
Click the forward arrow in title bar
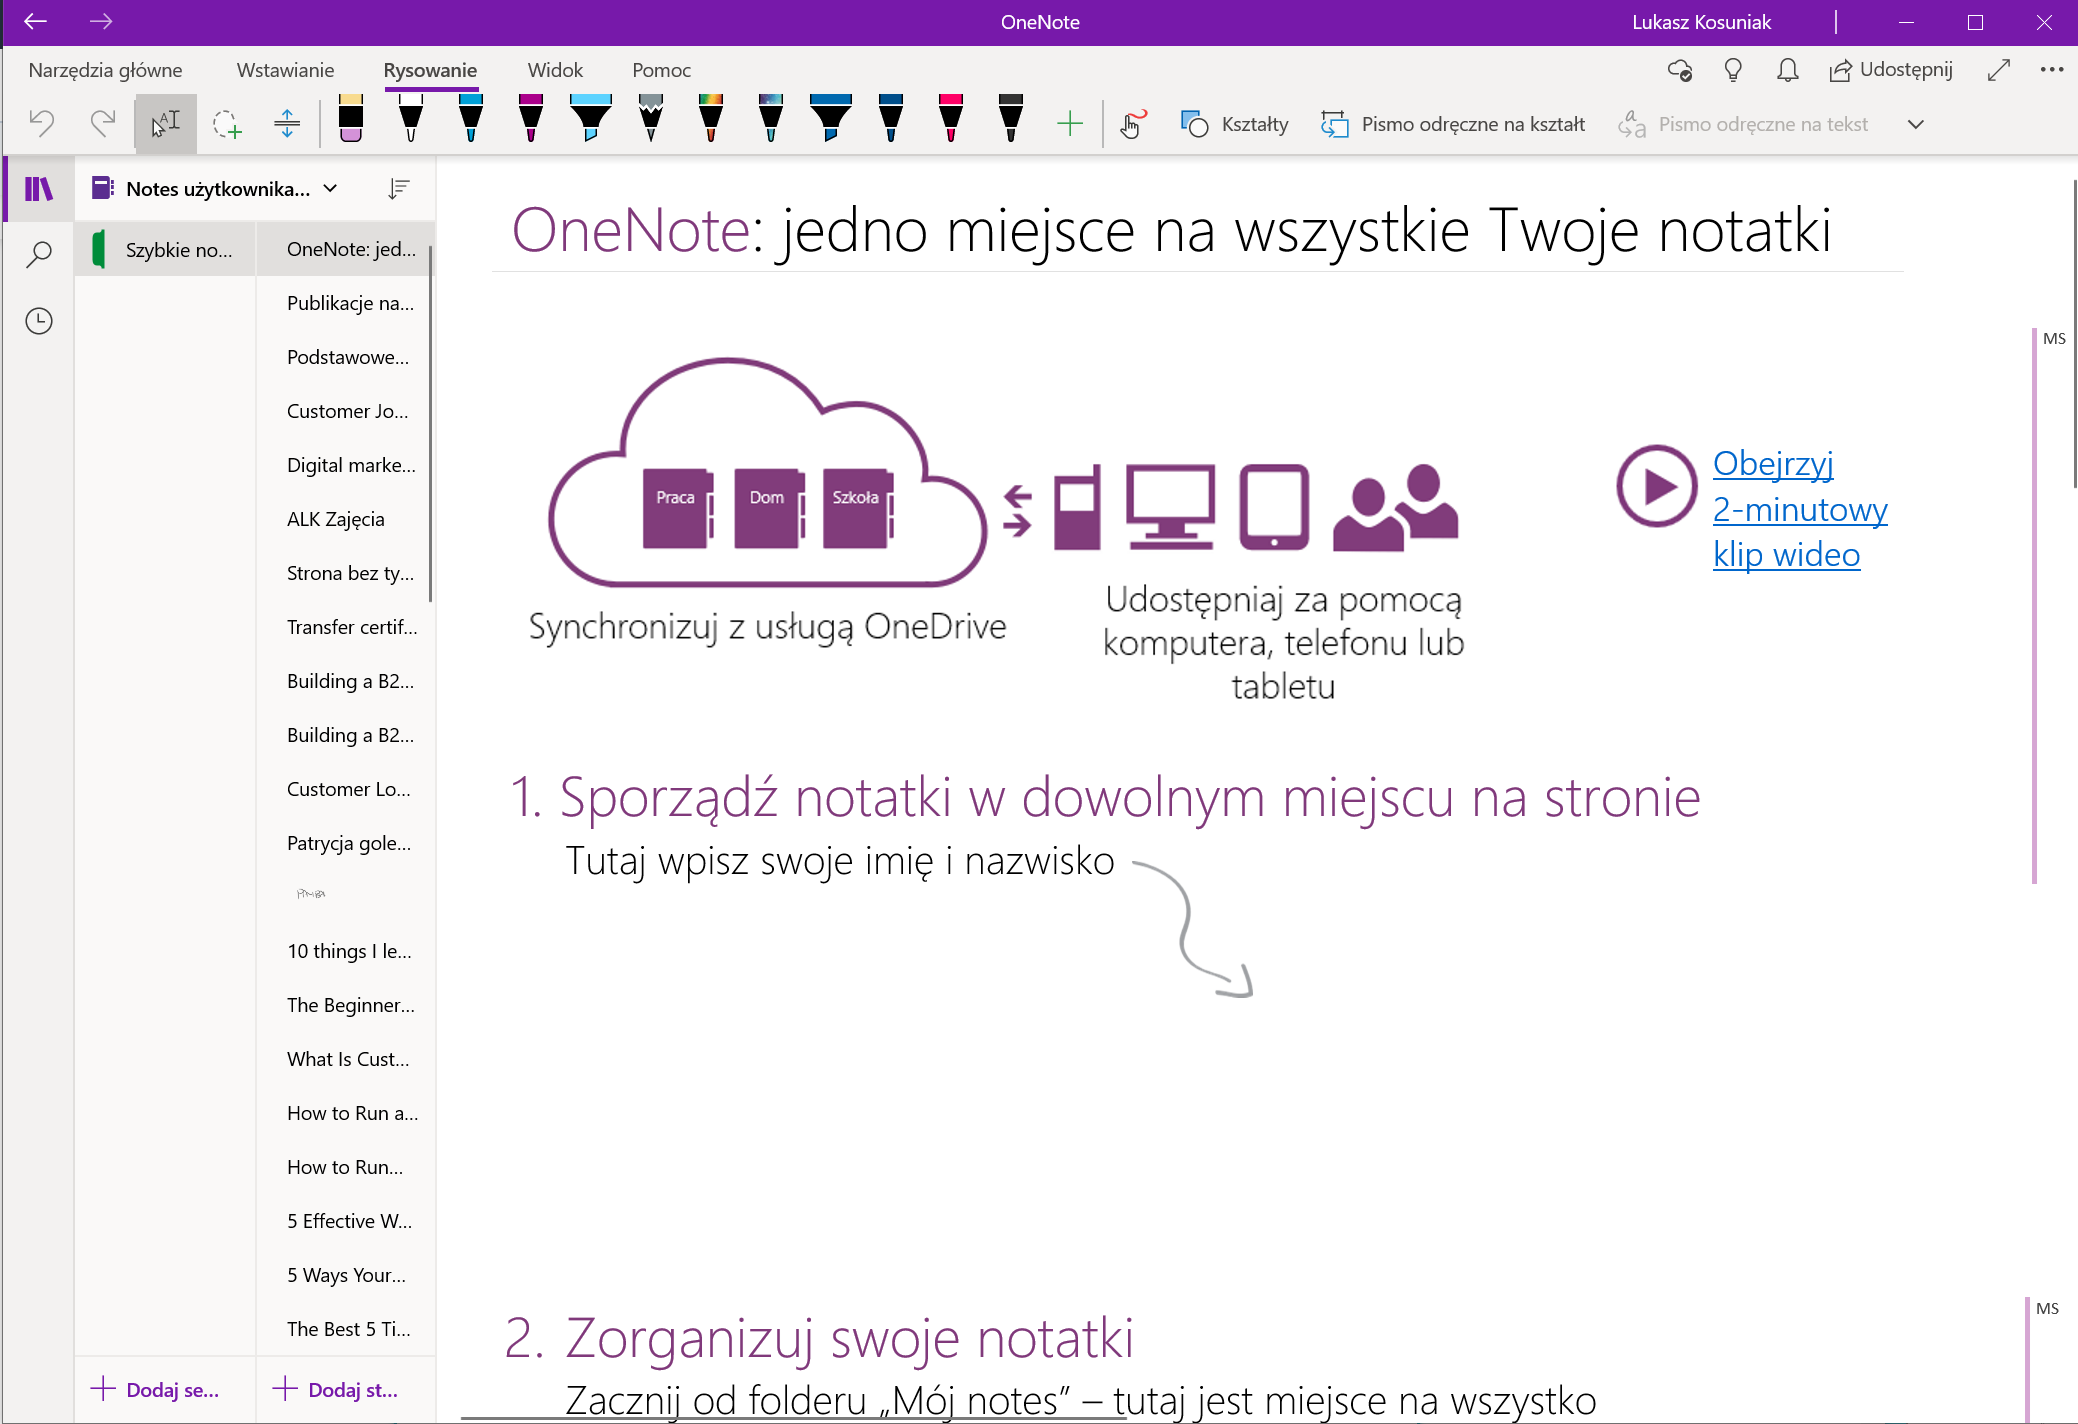tap(100, 21)
